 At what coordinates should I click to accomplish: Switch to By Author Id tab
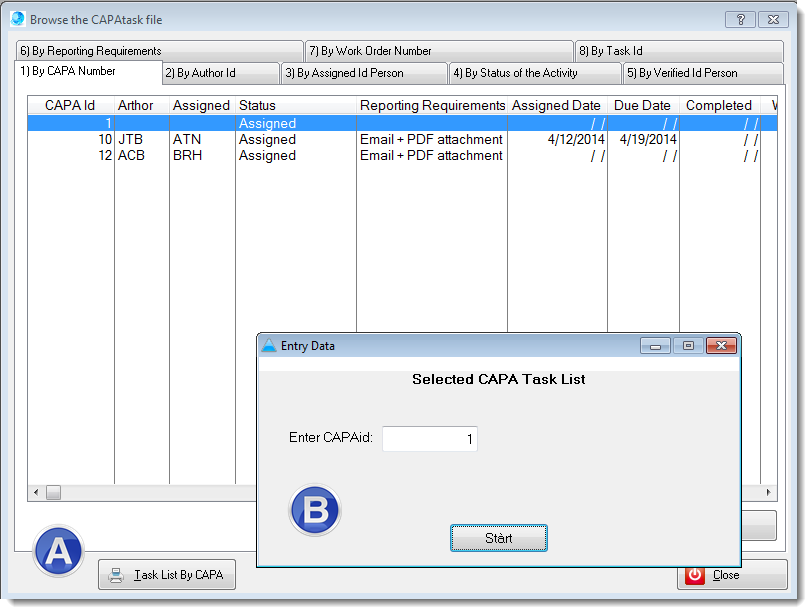[220, 73]
